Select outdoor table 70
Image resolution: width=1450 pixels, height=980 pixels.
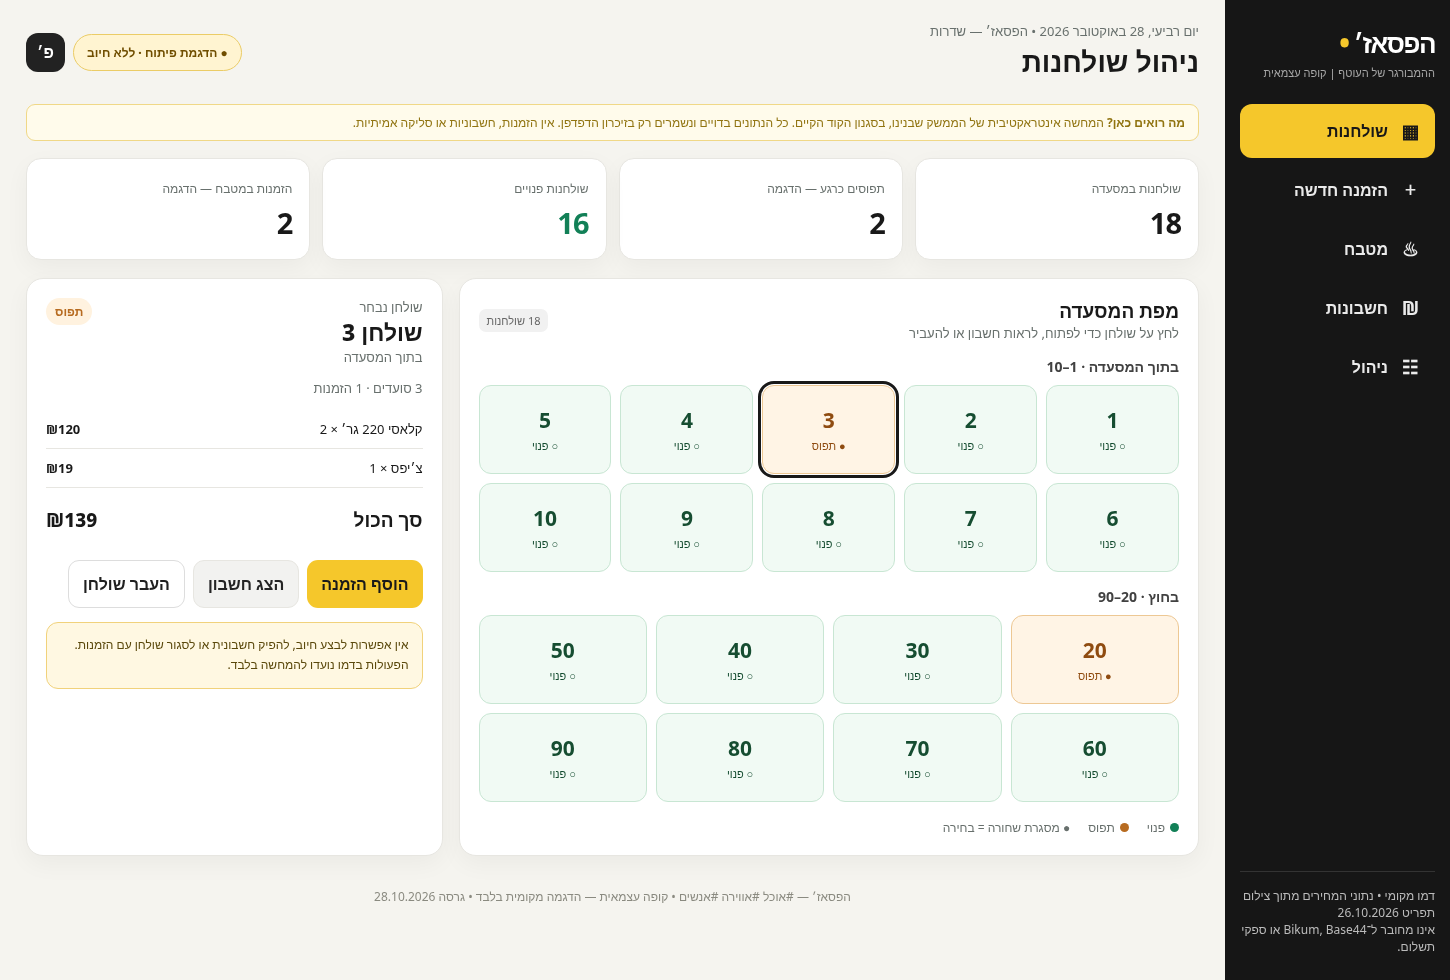(917, 758)
